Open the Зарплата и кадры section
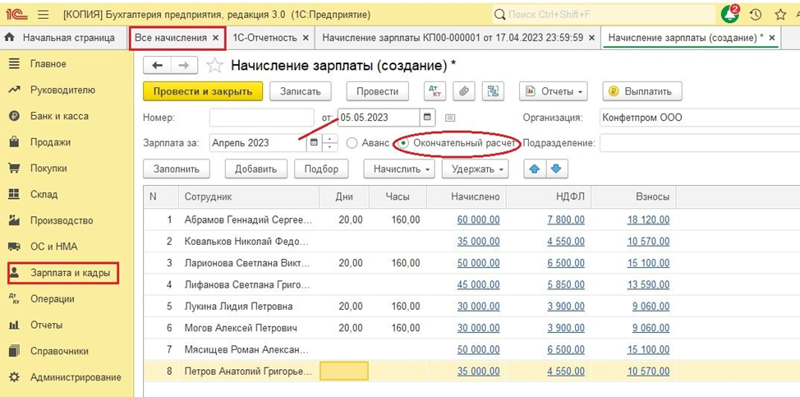The image size is (800, 397). 63,273
